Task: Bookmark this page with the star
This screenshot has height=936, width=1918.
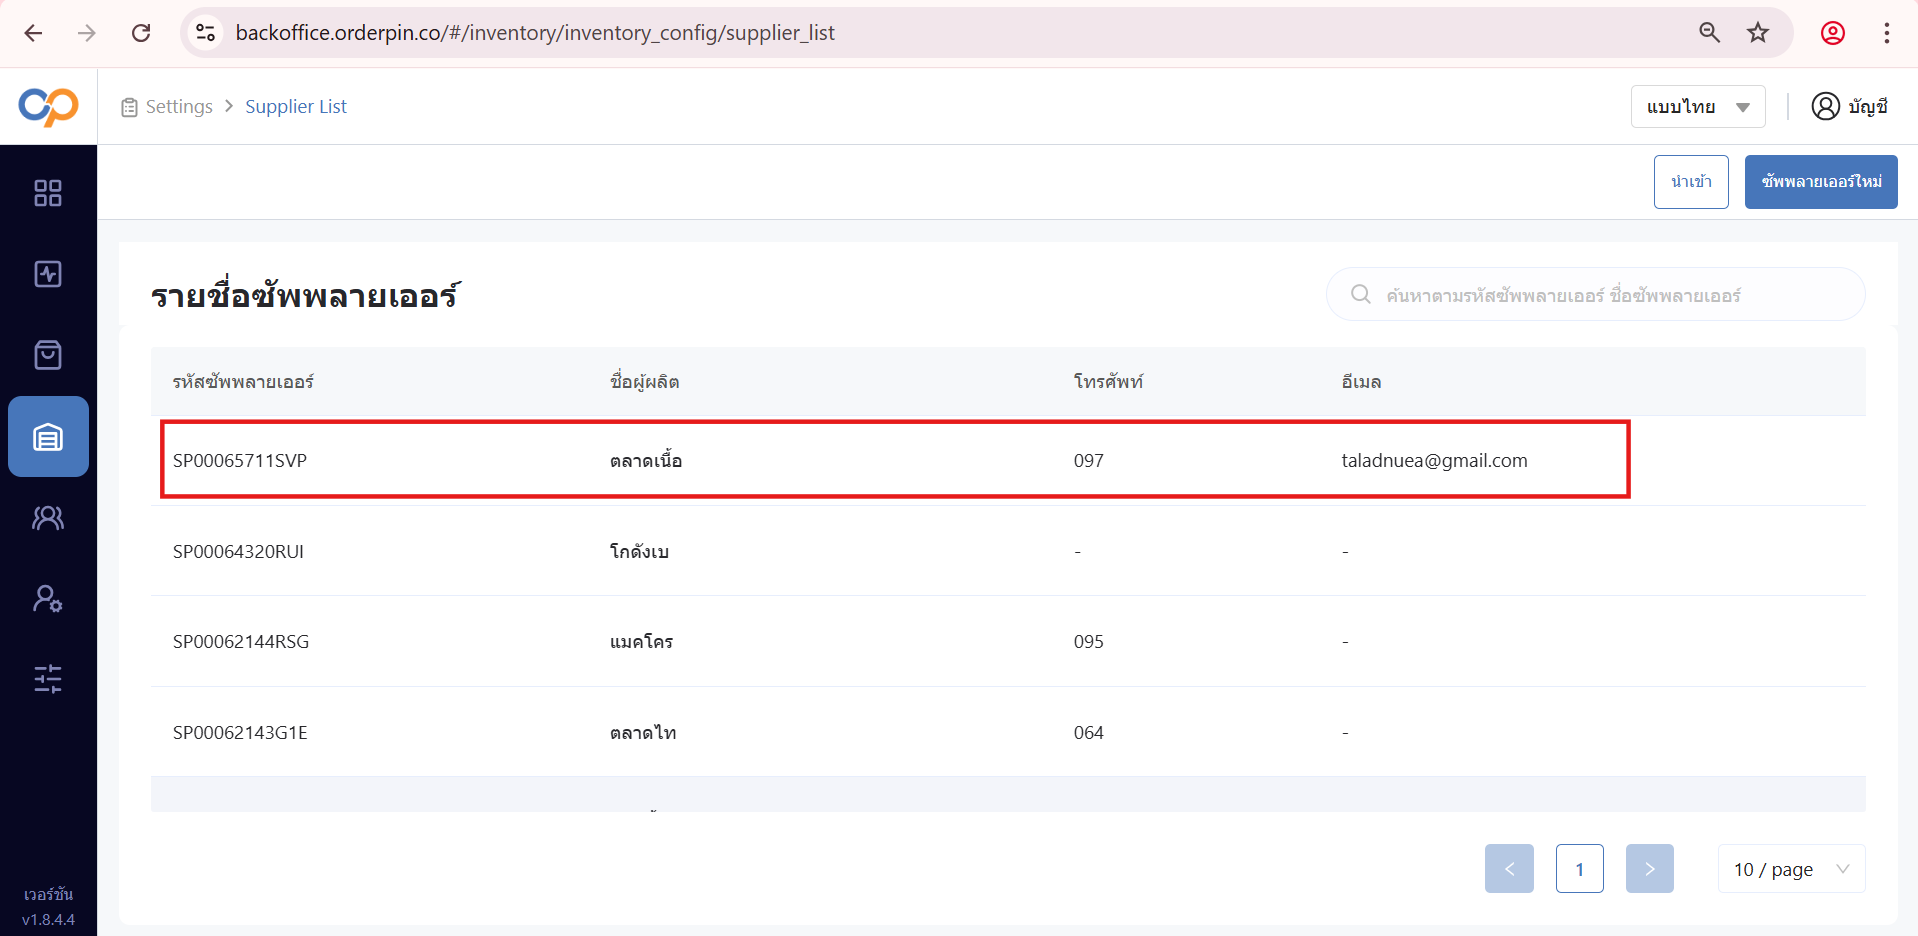Action: pyautogui.click(x=1758, y=33)
